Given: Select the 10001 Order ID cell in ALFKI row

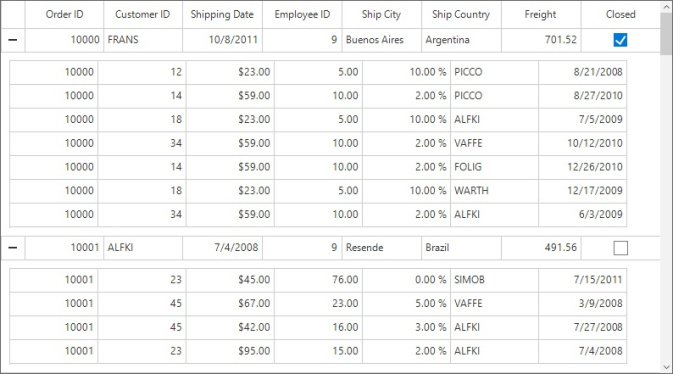Looking at the screenshot, I should click(x=64, y=248).
